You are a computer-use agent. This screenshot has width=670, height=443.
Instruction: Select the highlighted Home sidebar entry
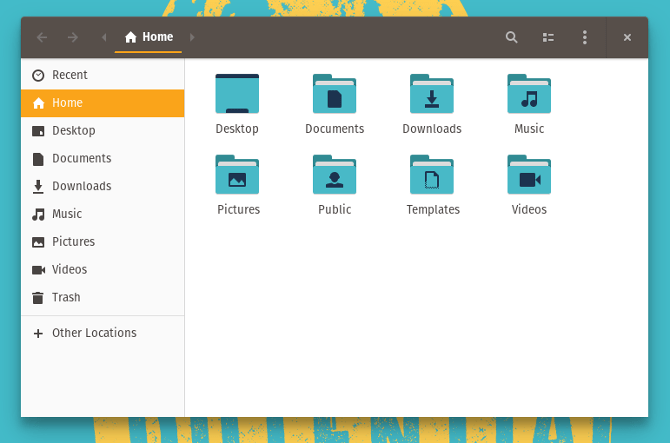pos(103,103)
